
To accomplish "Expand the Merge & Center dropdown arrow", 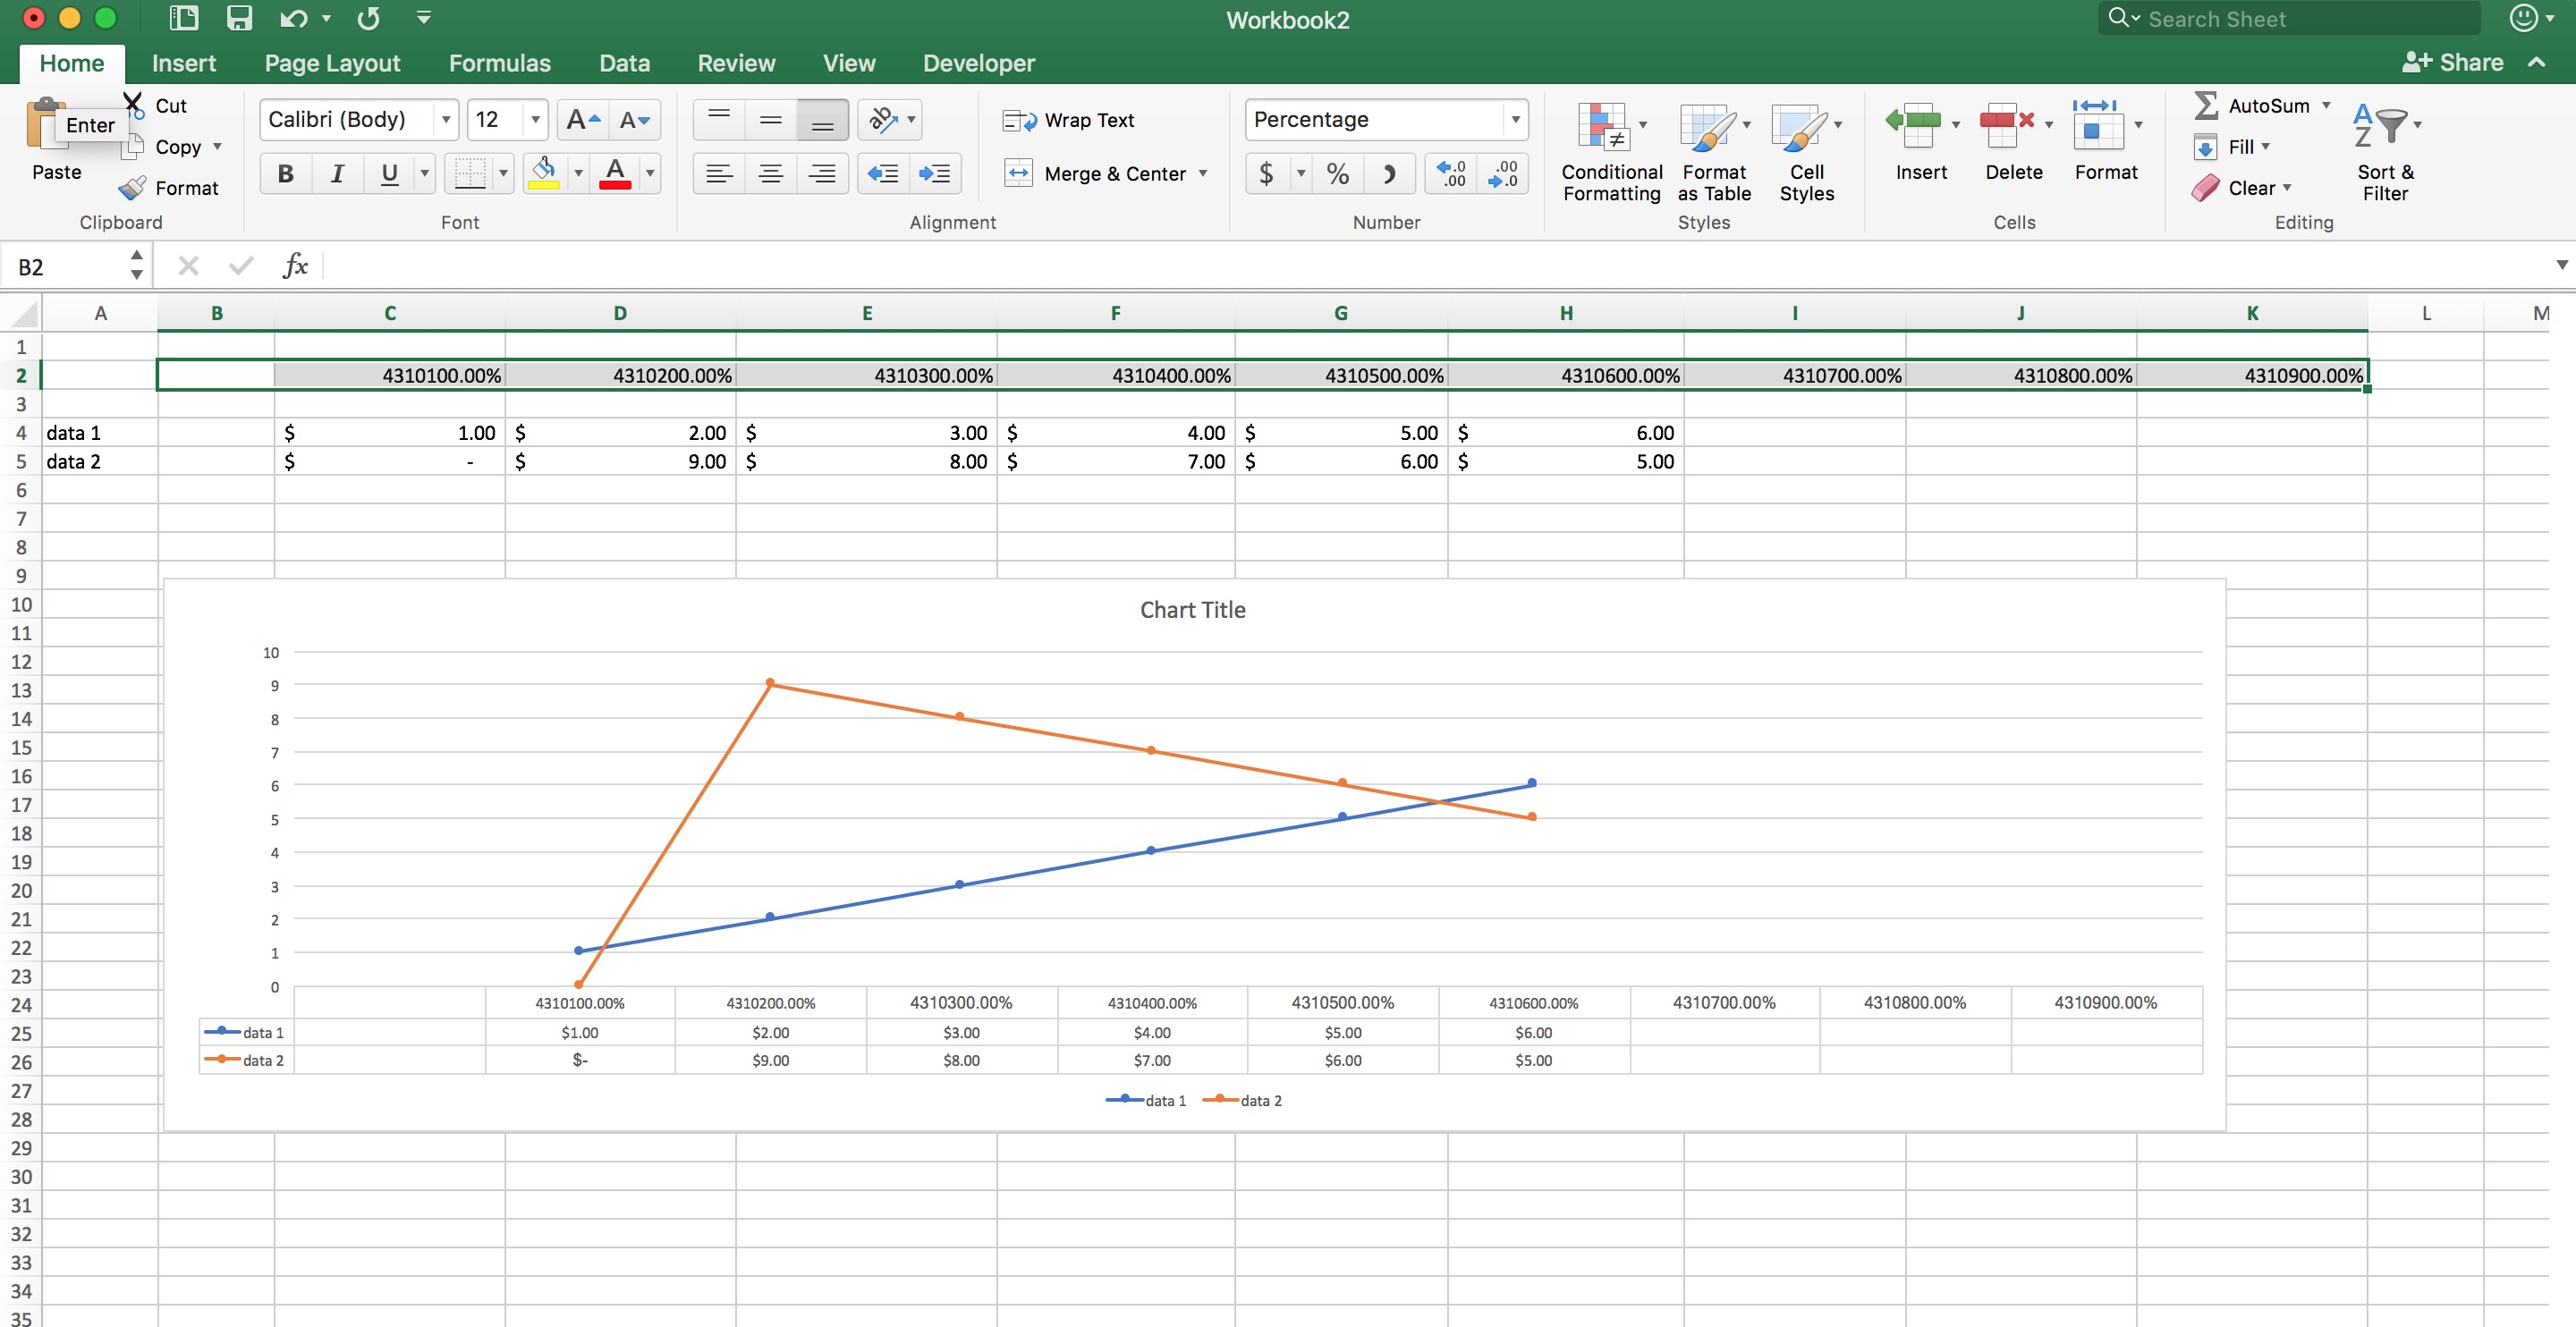I will click(1203, 173).
